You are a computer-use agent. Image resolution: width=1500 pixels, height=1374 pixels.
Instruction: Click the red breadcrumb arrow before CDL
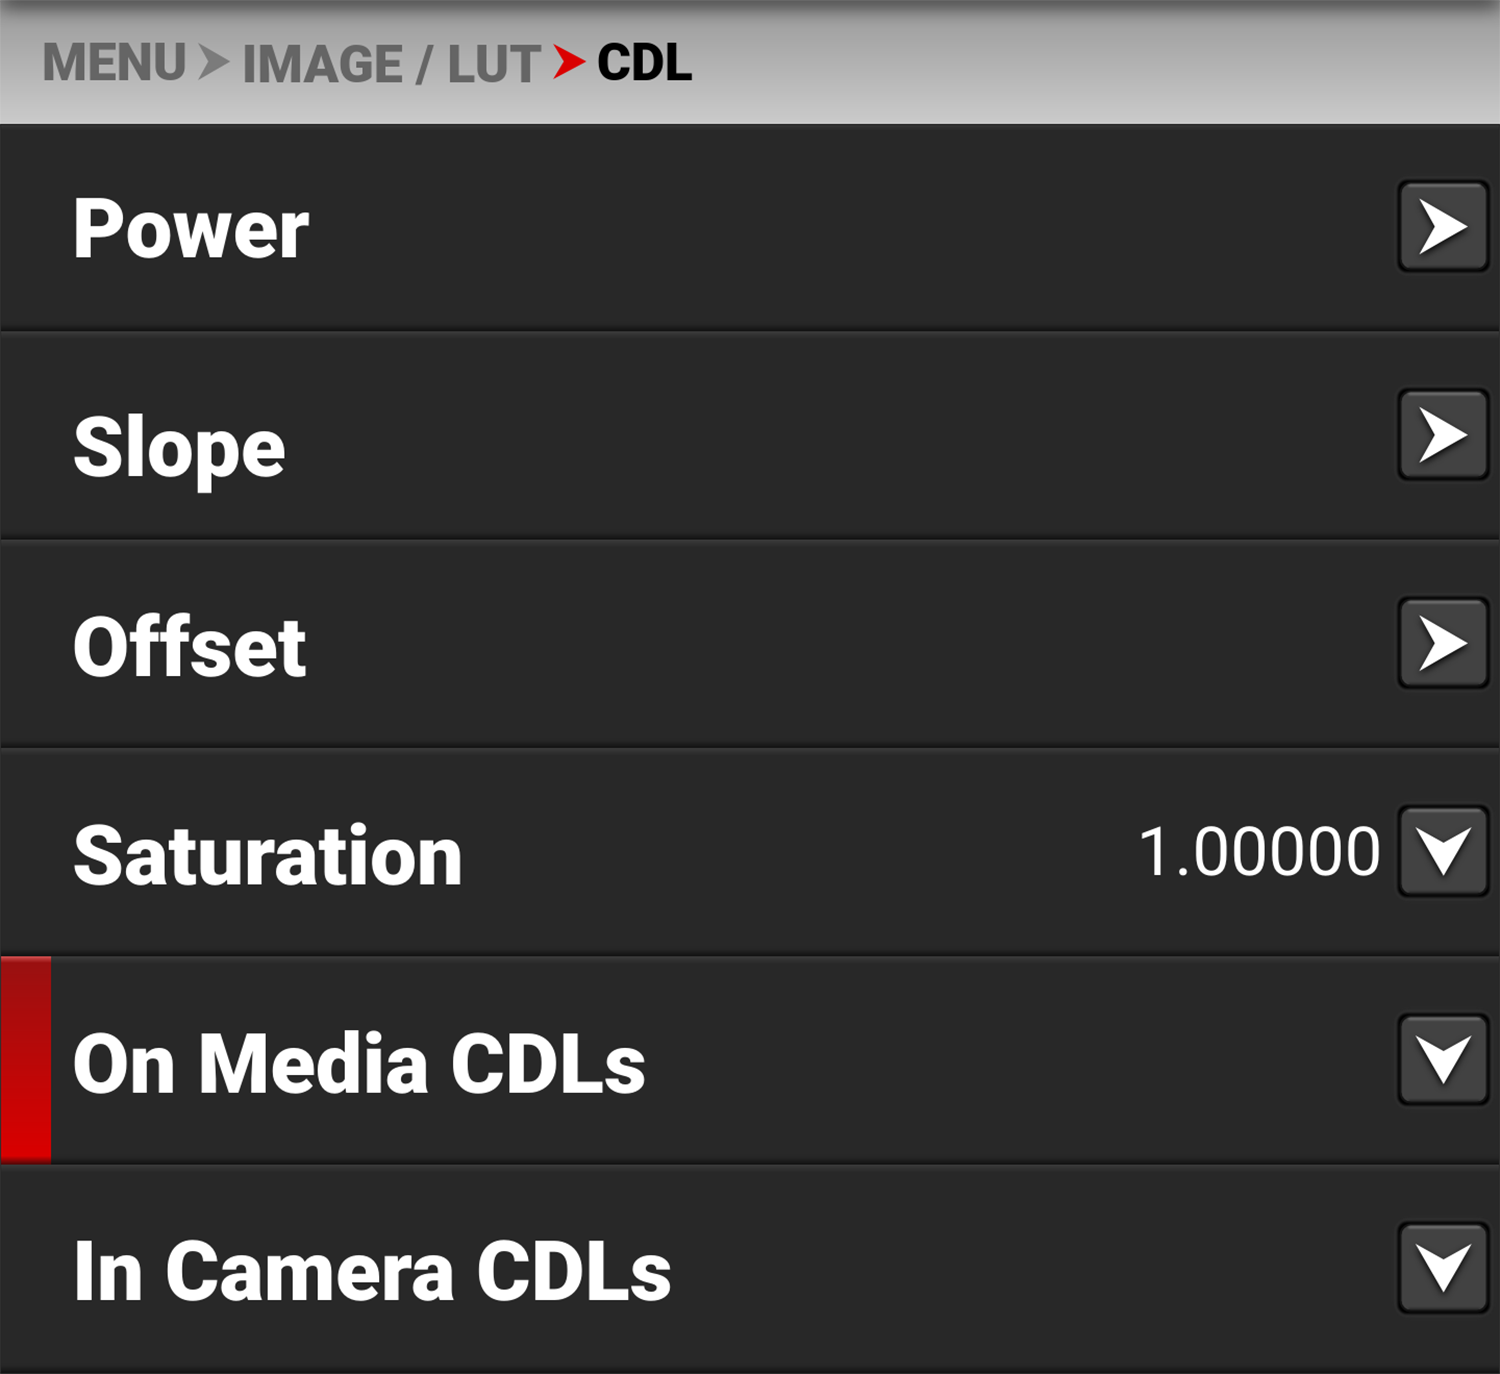(568, 63)
